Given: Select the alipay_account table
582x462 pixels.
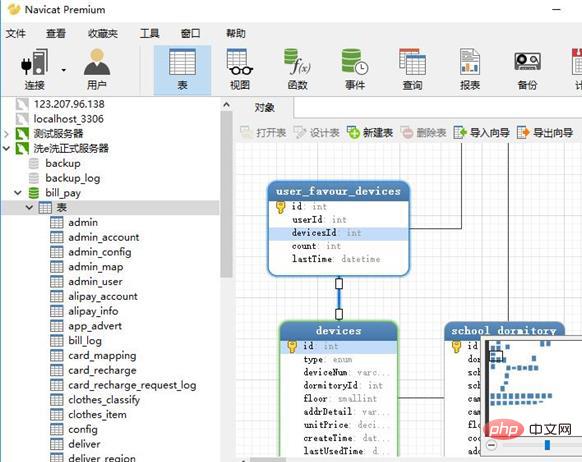Looking at the screenshot, I should (103, 296).
